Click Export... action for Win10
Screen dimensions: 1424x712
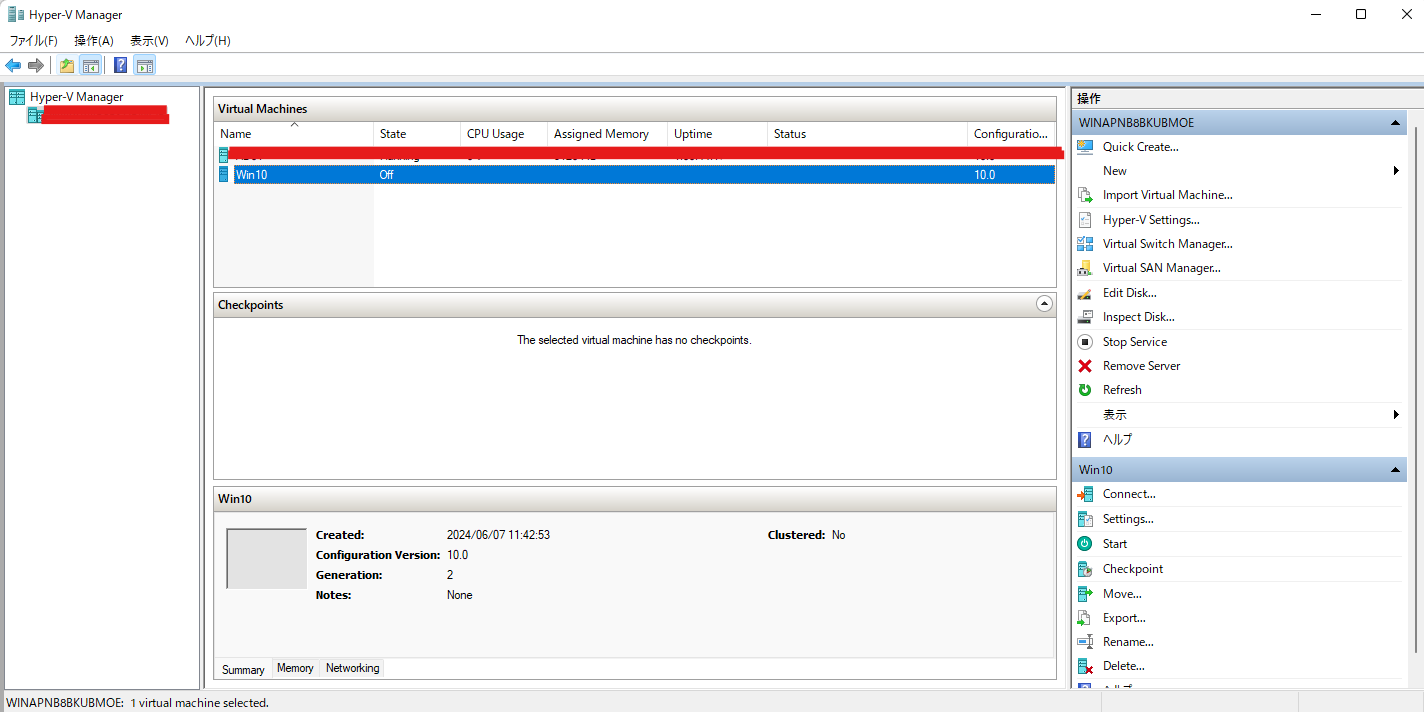click(x=1124, y=618)
